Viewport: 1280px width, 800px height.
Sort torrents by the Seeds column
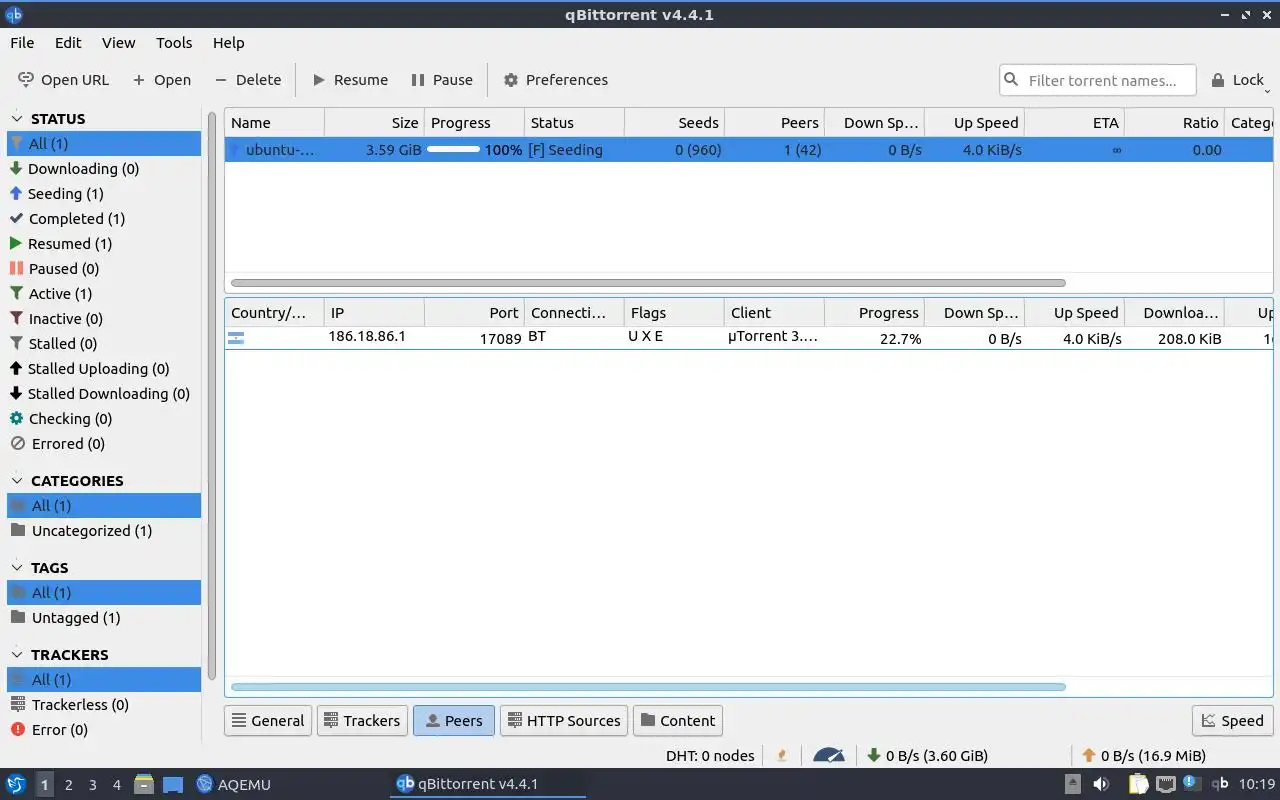674,123
